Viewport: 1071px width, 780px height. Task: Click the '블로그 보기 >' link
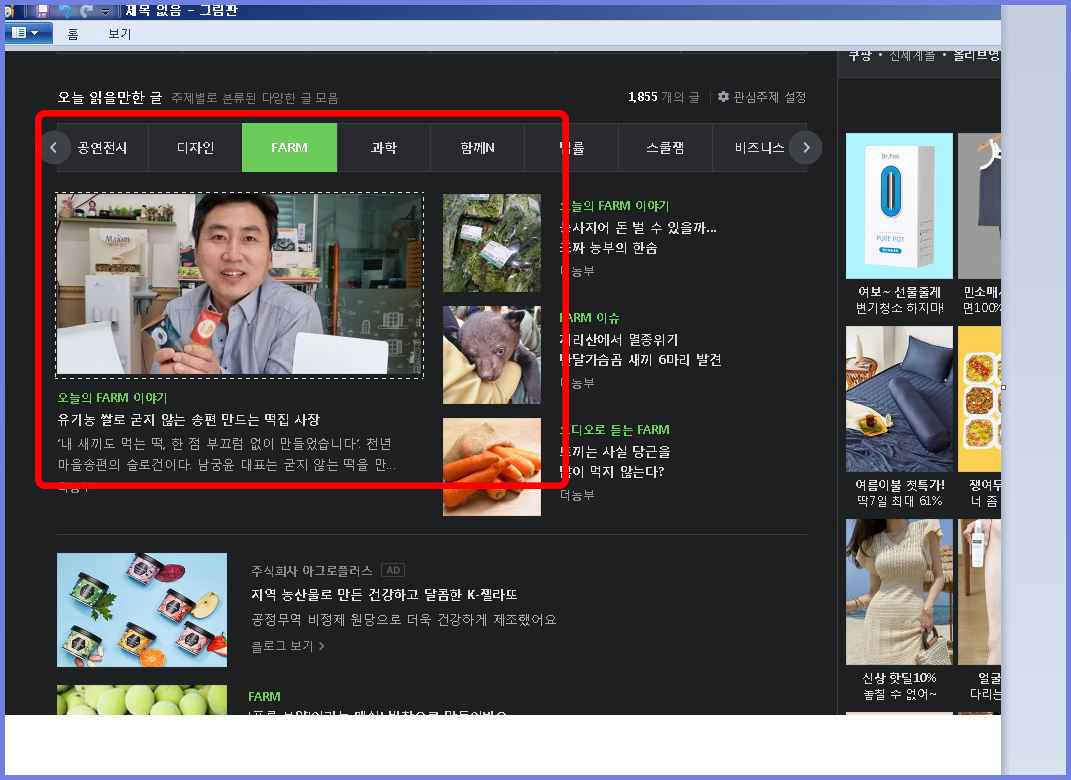click(288, 645)
